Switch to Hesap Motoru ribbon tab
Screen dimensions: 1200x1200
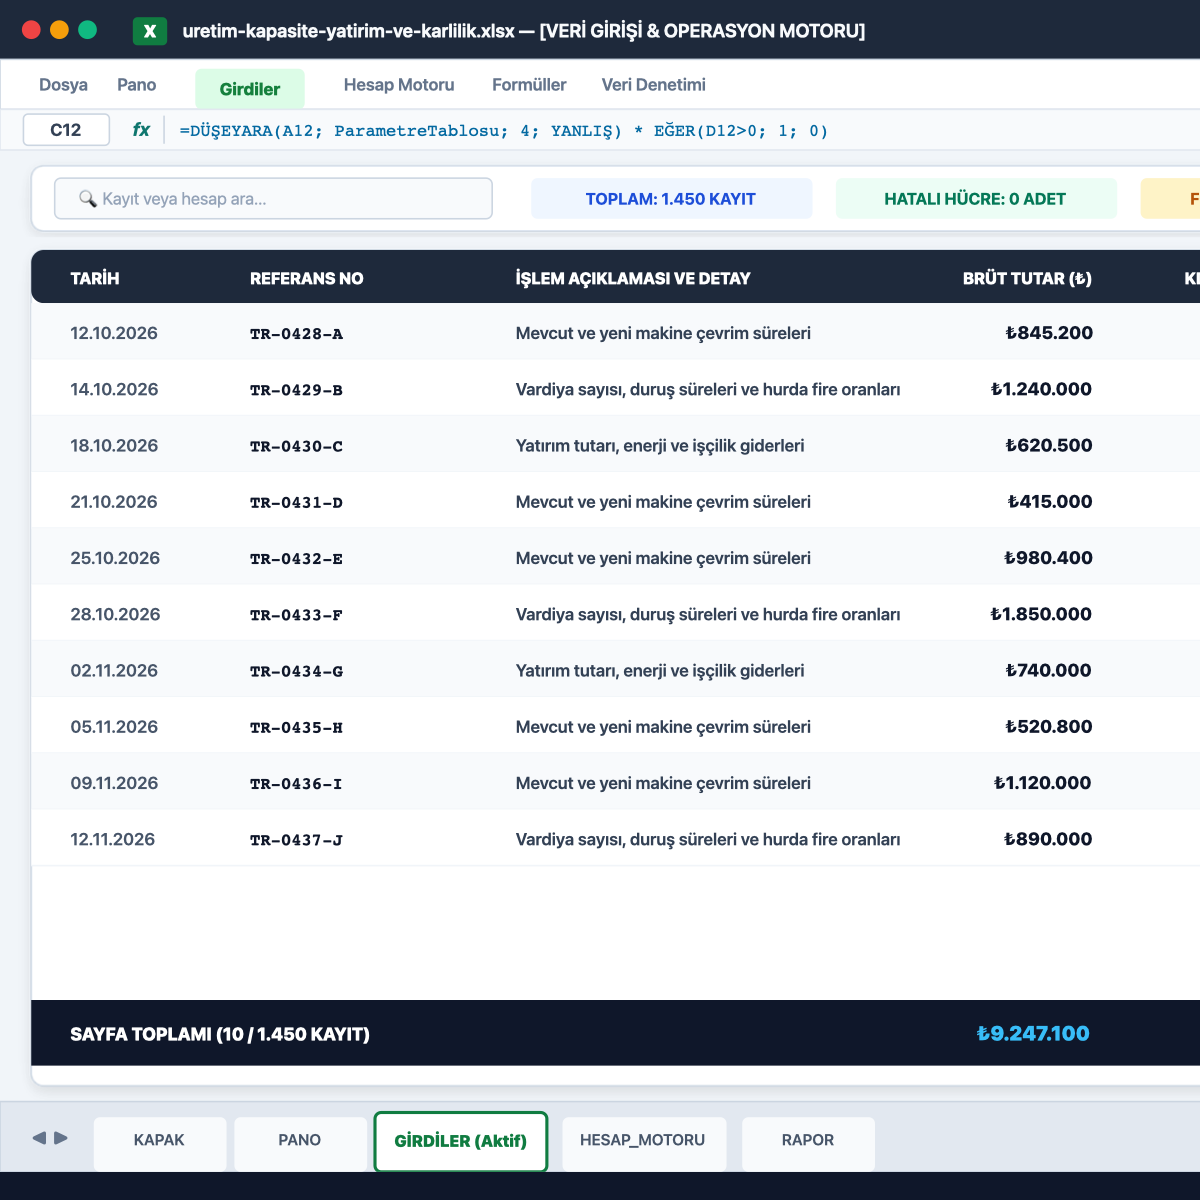(399, 85)
